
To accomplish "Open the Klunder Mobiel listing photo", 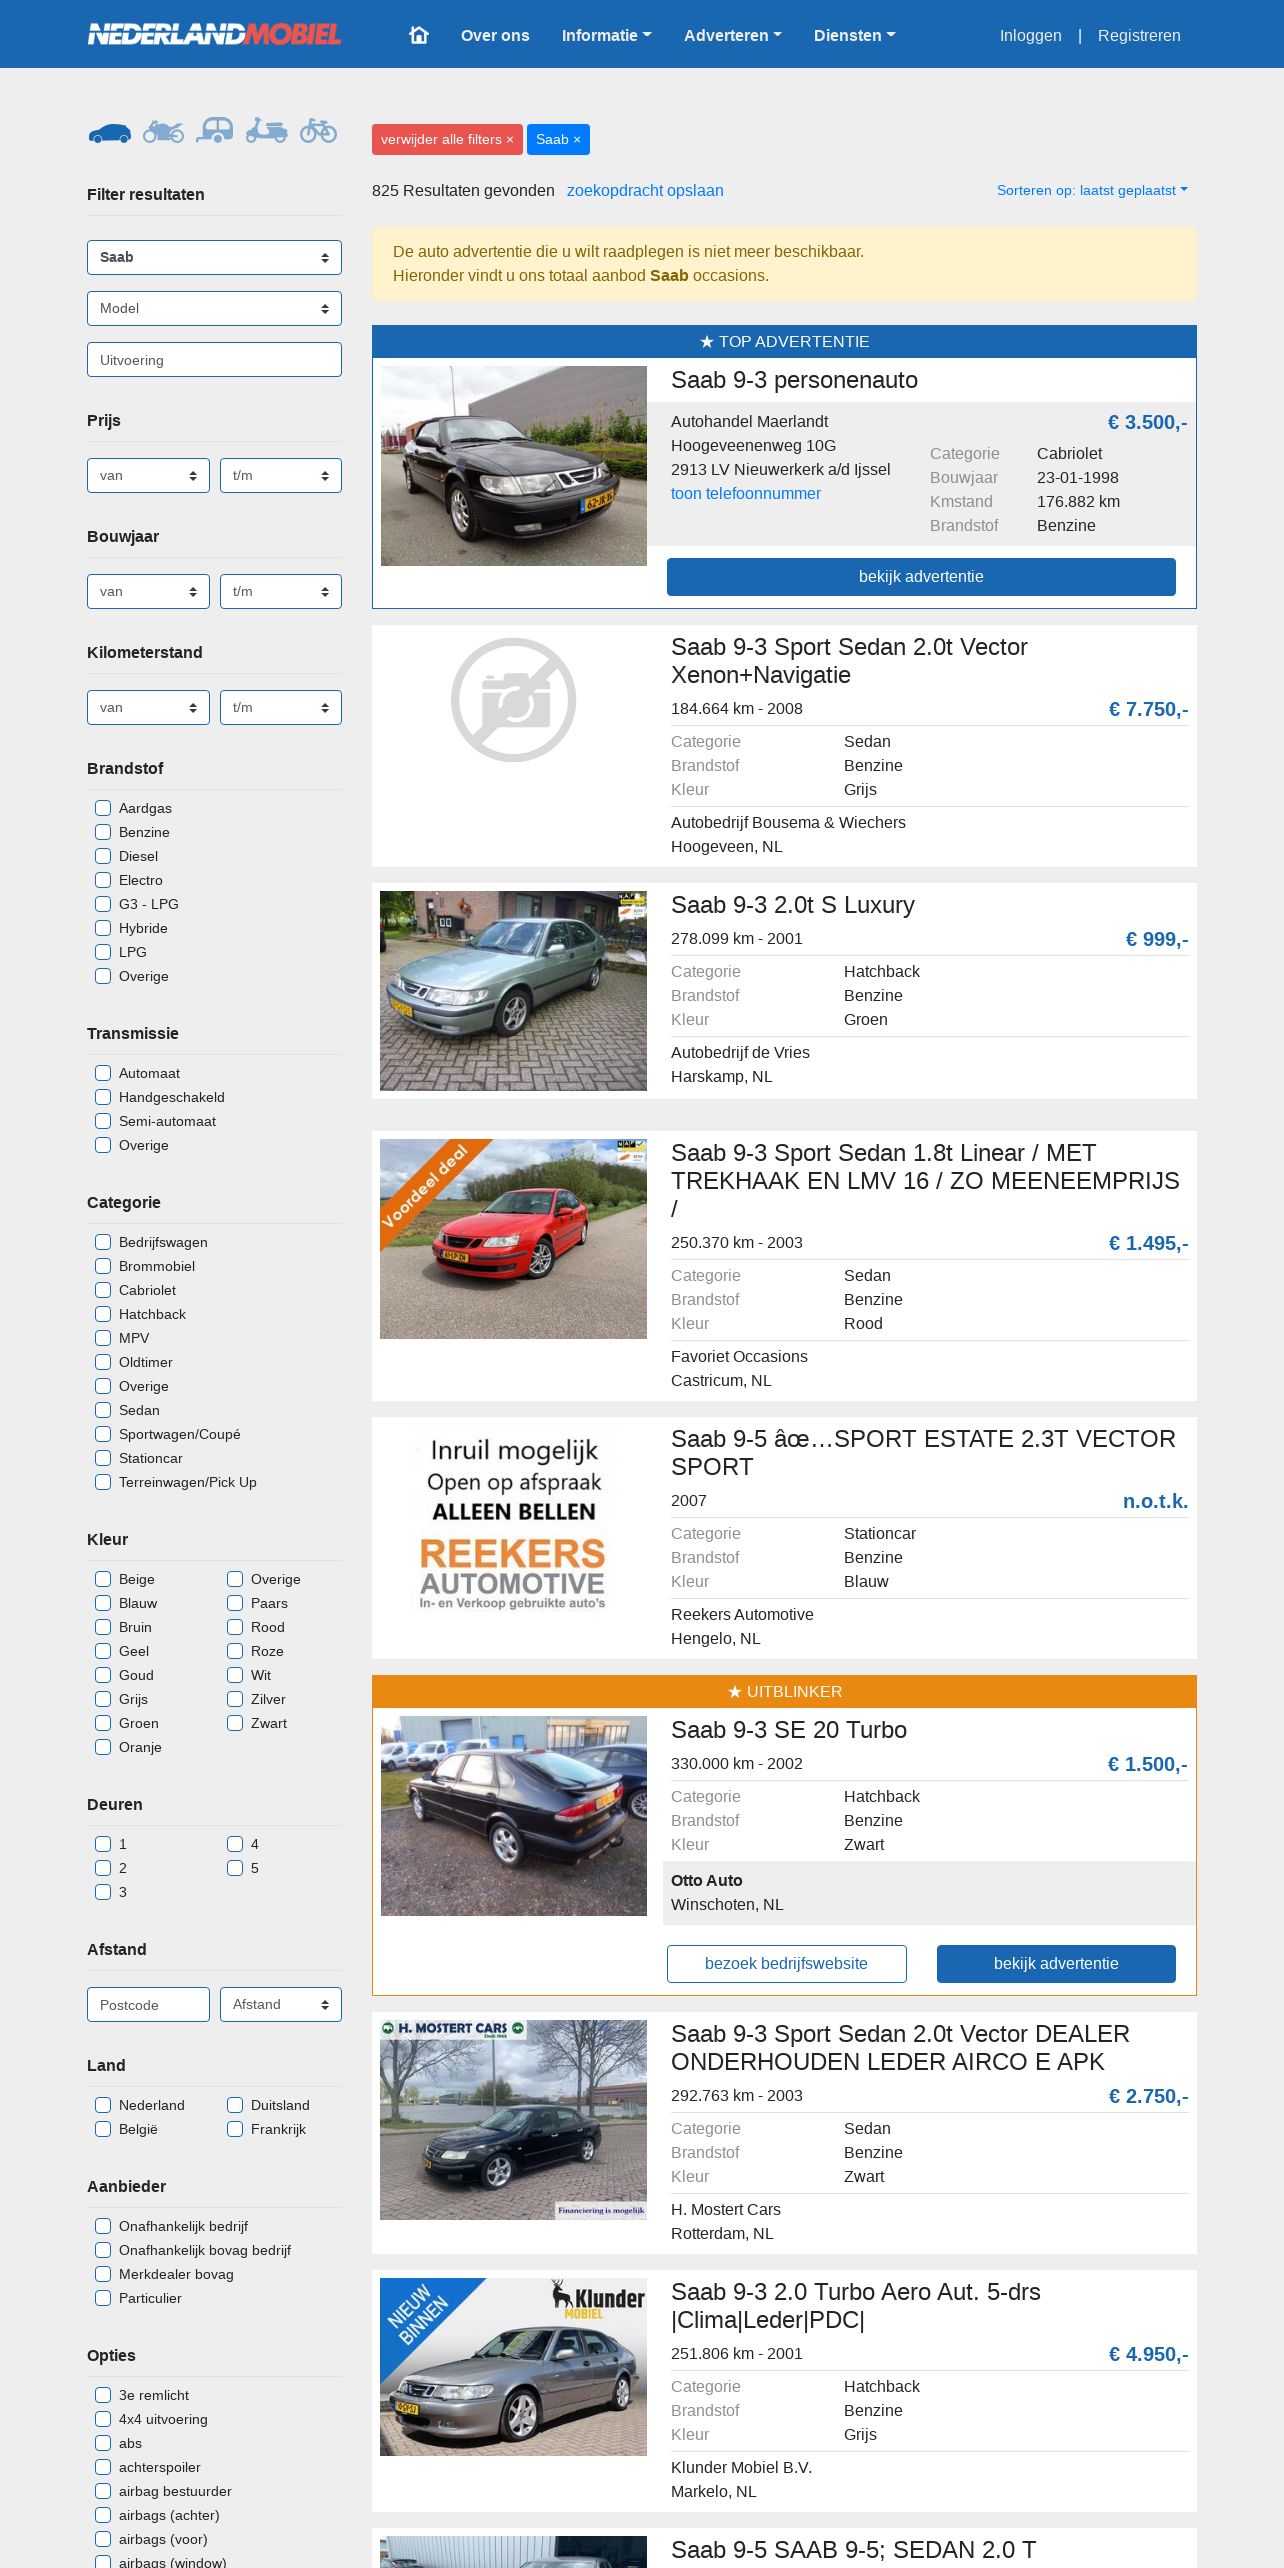I will (x=514, y=2367).
